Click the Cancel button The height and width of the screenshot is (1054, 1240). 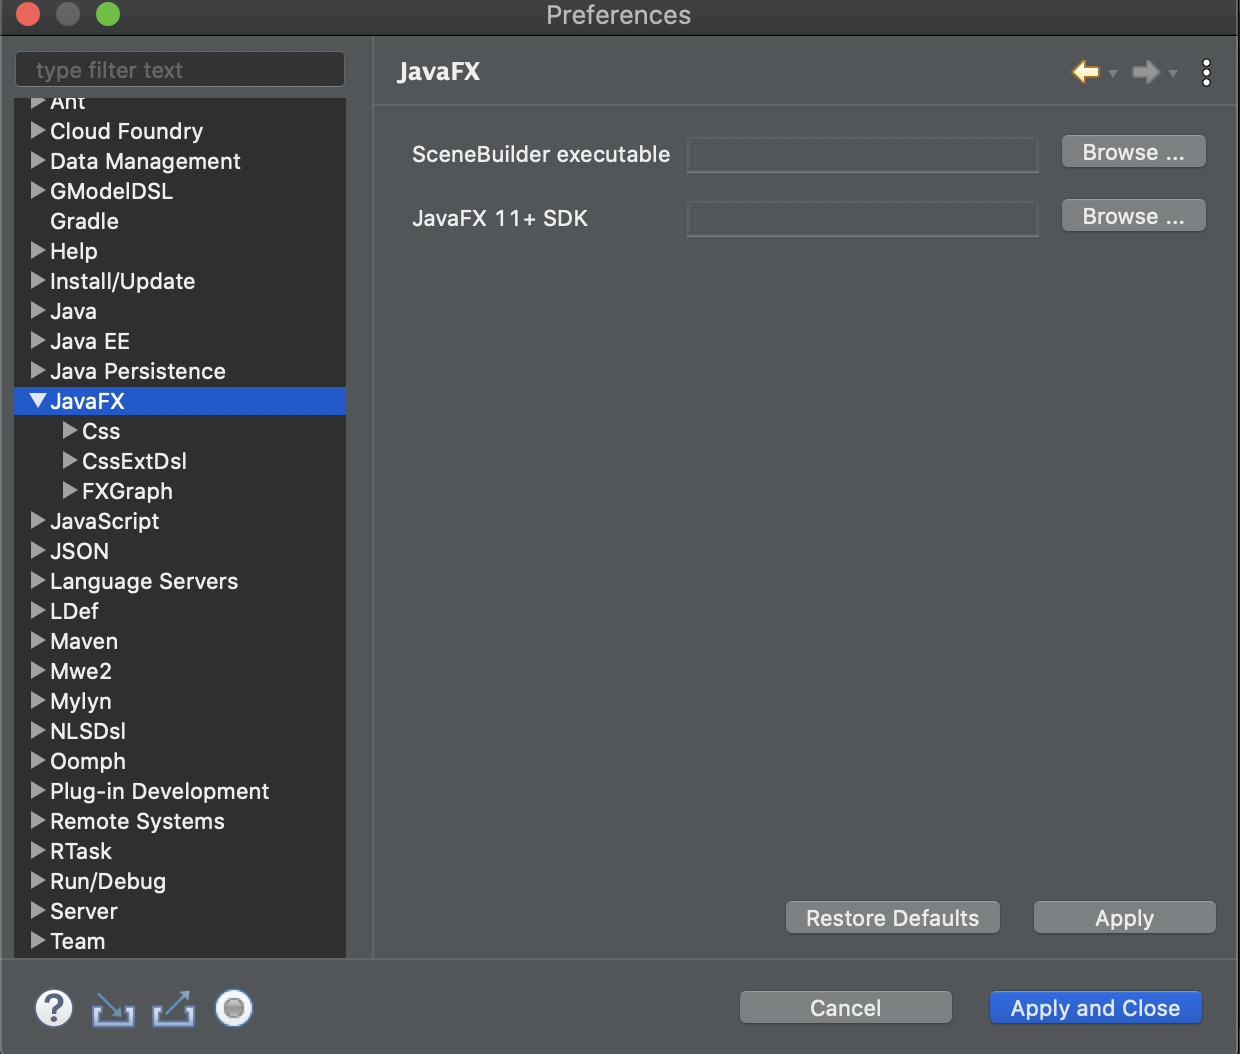coord(846,1008)
